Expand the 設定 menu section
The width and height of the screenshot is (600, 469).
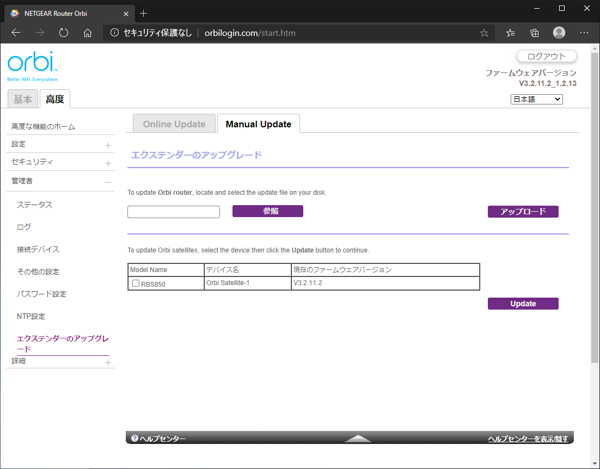108,145
